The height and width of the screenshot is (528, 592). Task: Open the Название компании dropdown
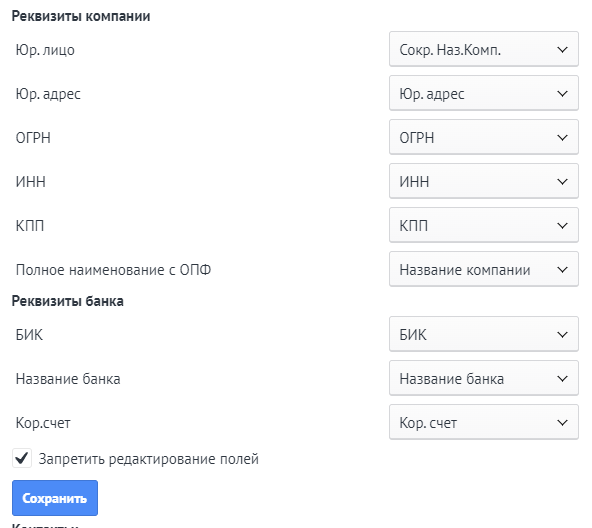(x=484, y=269)
